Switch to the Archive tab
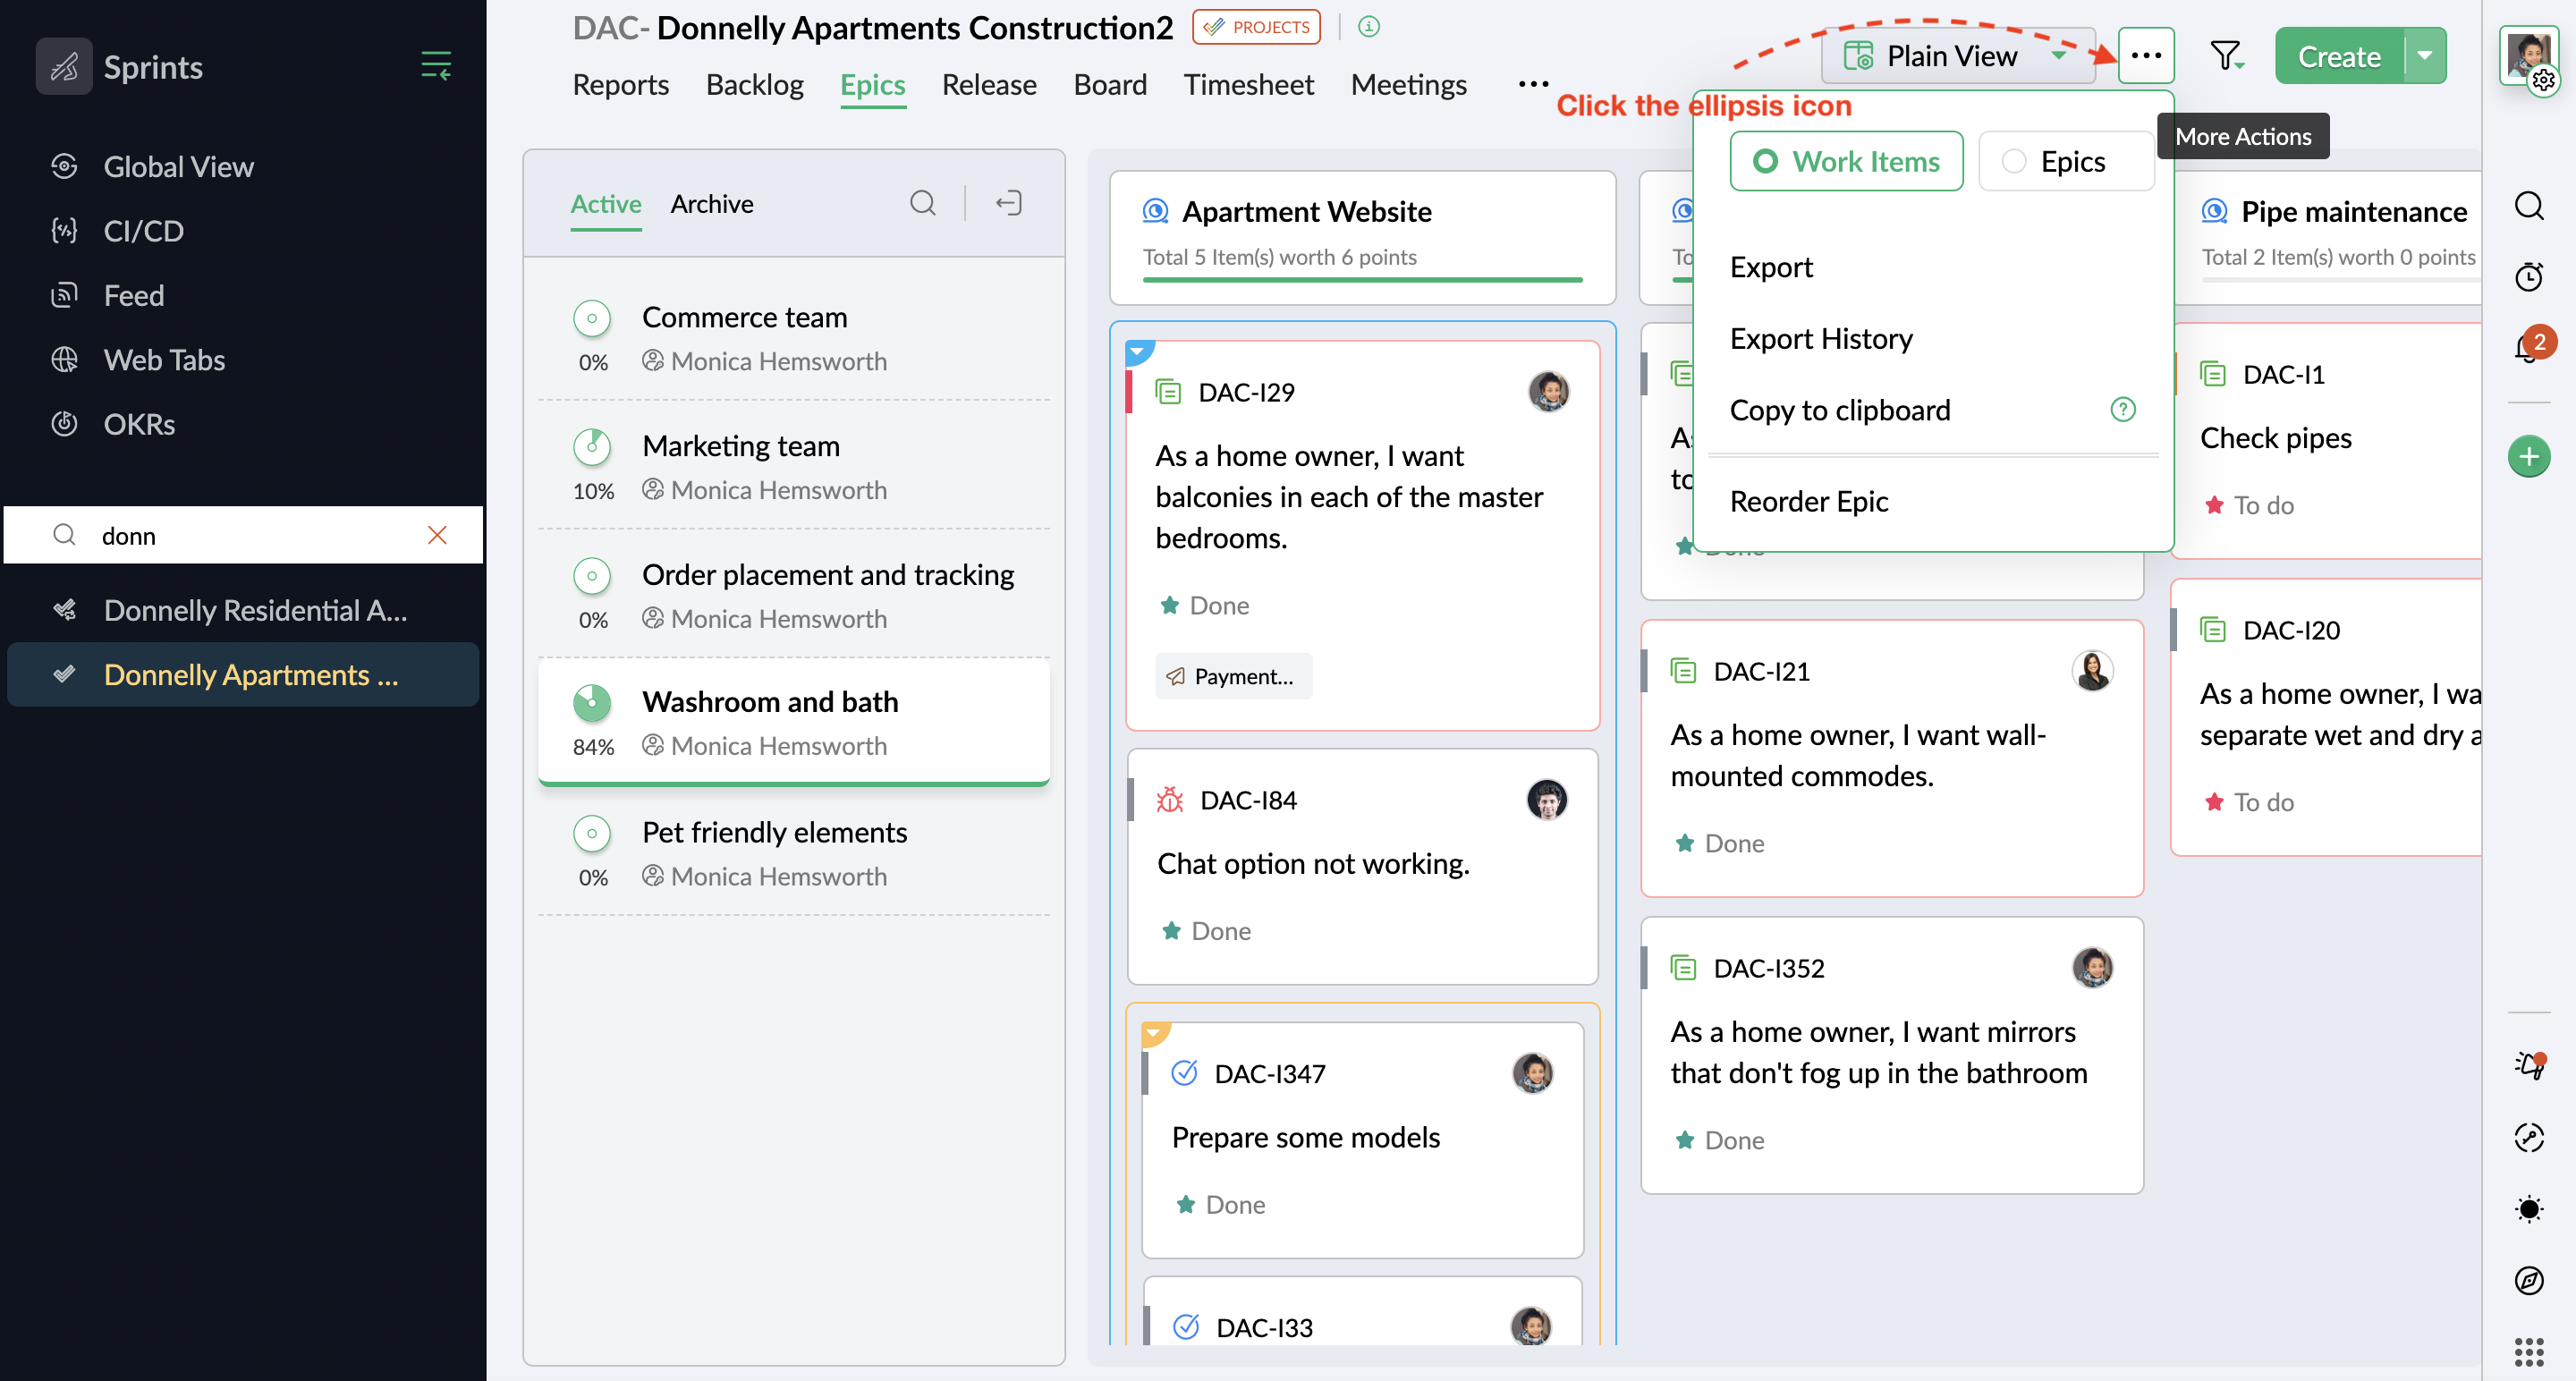 pos(711,204)
